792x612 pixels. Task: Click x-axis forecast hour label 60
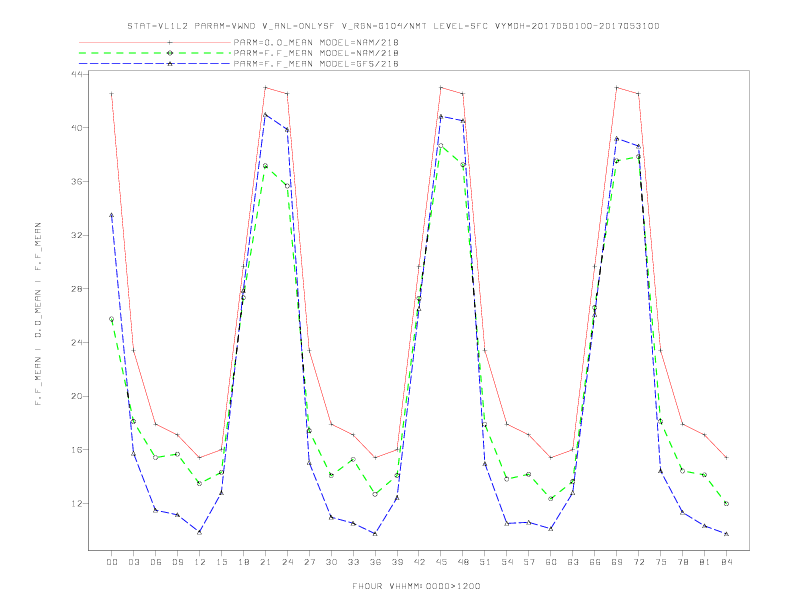551,562
